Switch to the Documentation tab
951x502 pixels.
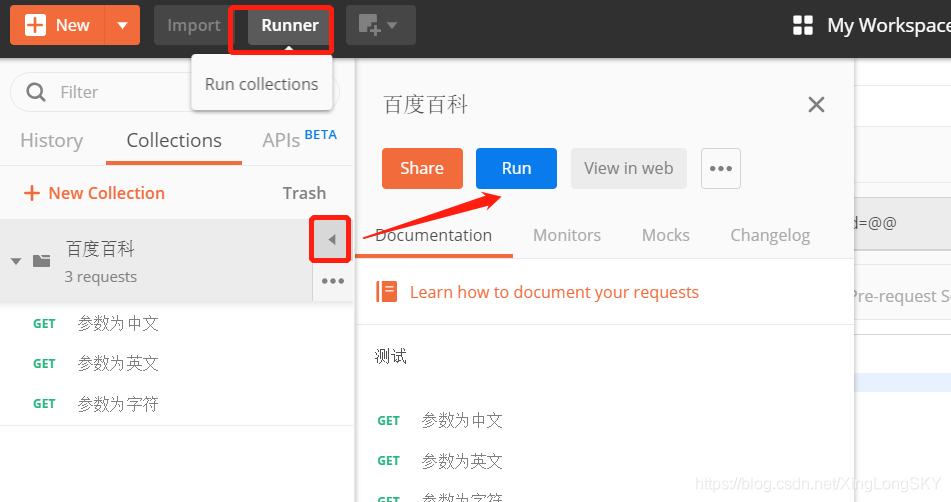click(x=434, y=235)
